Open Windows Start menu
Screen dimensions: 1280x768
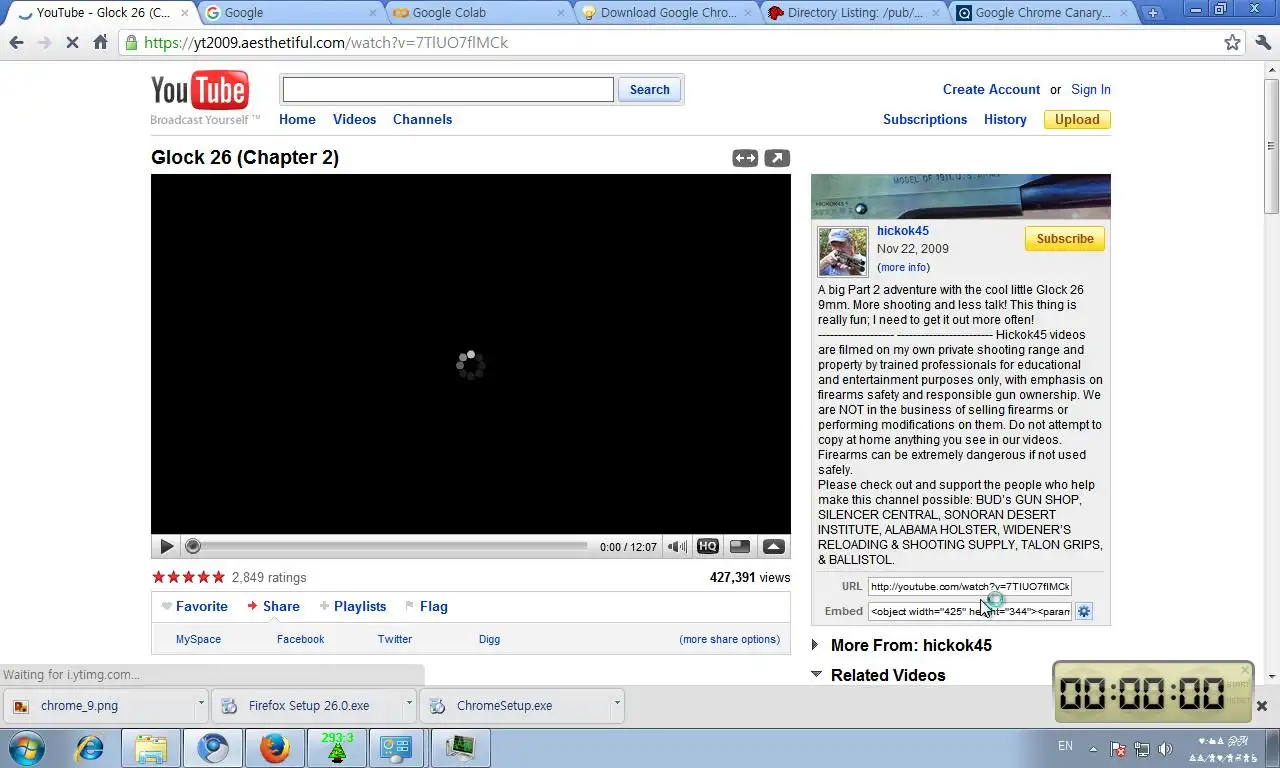[x=26, y=748]
